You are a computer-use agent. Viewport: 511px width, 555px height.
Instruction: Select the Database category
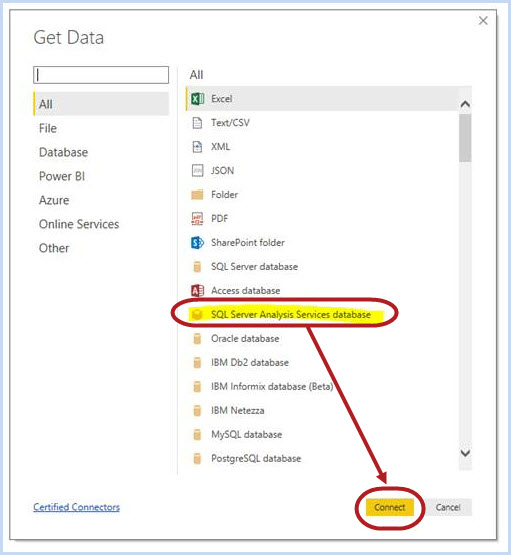pyautogui.click(x=63, y=152)
